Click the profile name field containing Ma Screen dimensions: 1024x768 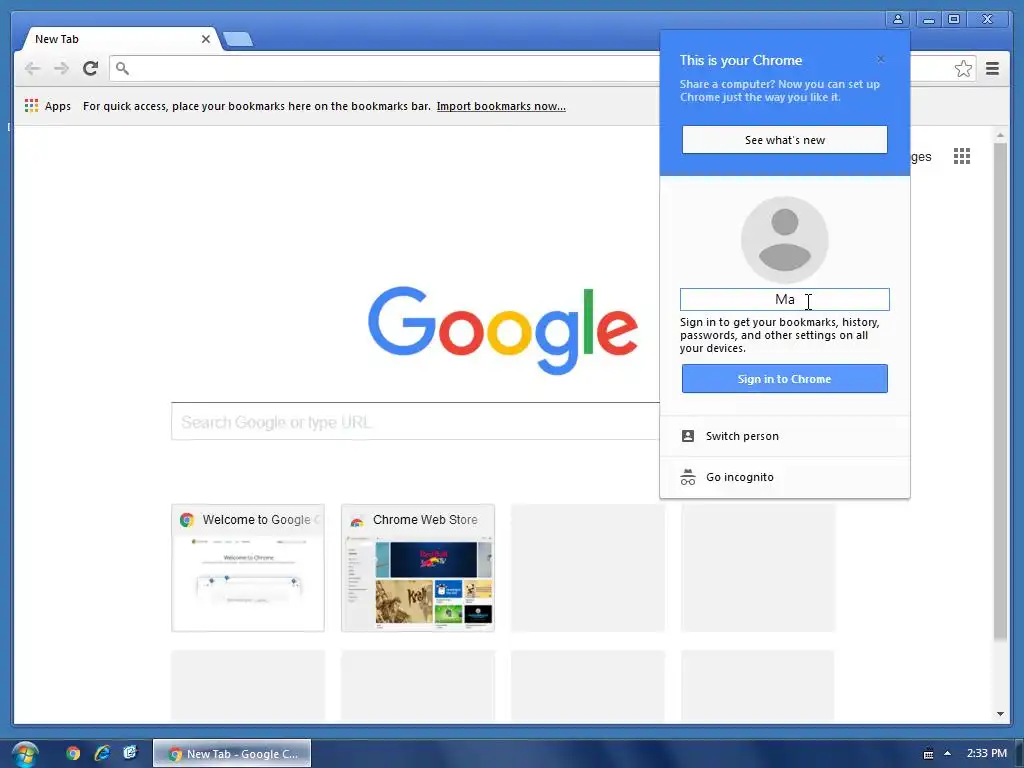[x=784, y=299]
